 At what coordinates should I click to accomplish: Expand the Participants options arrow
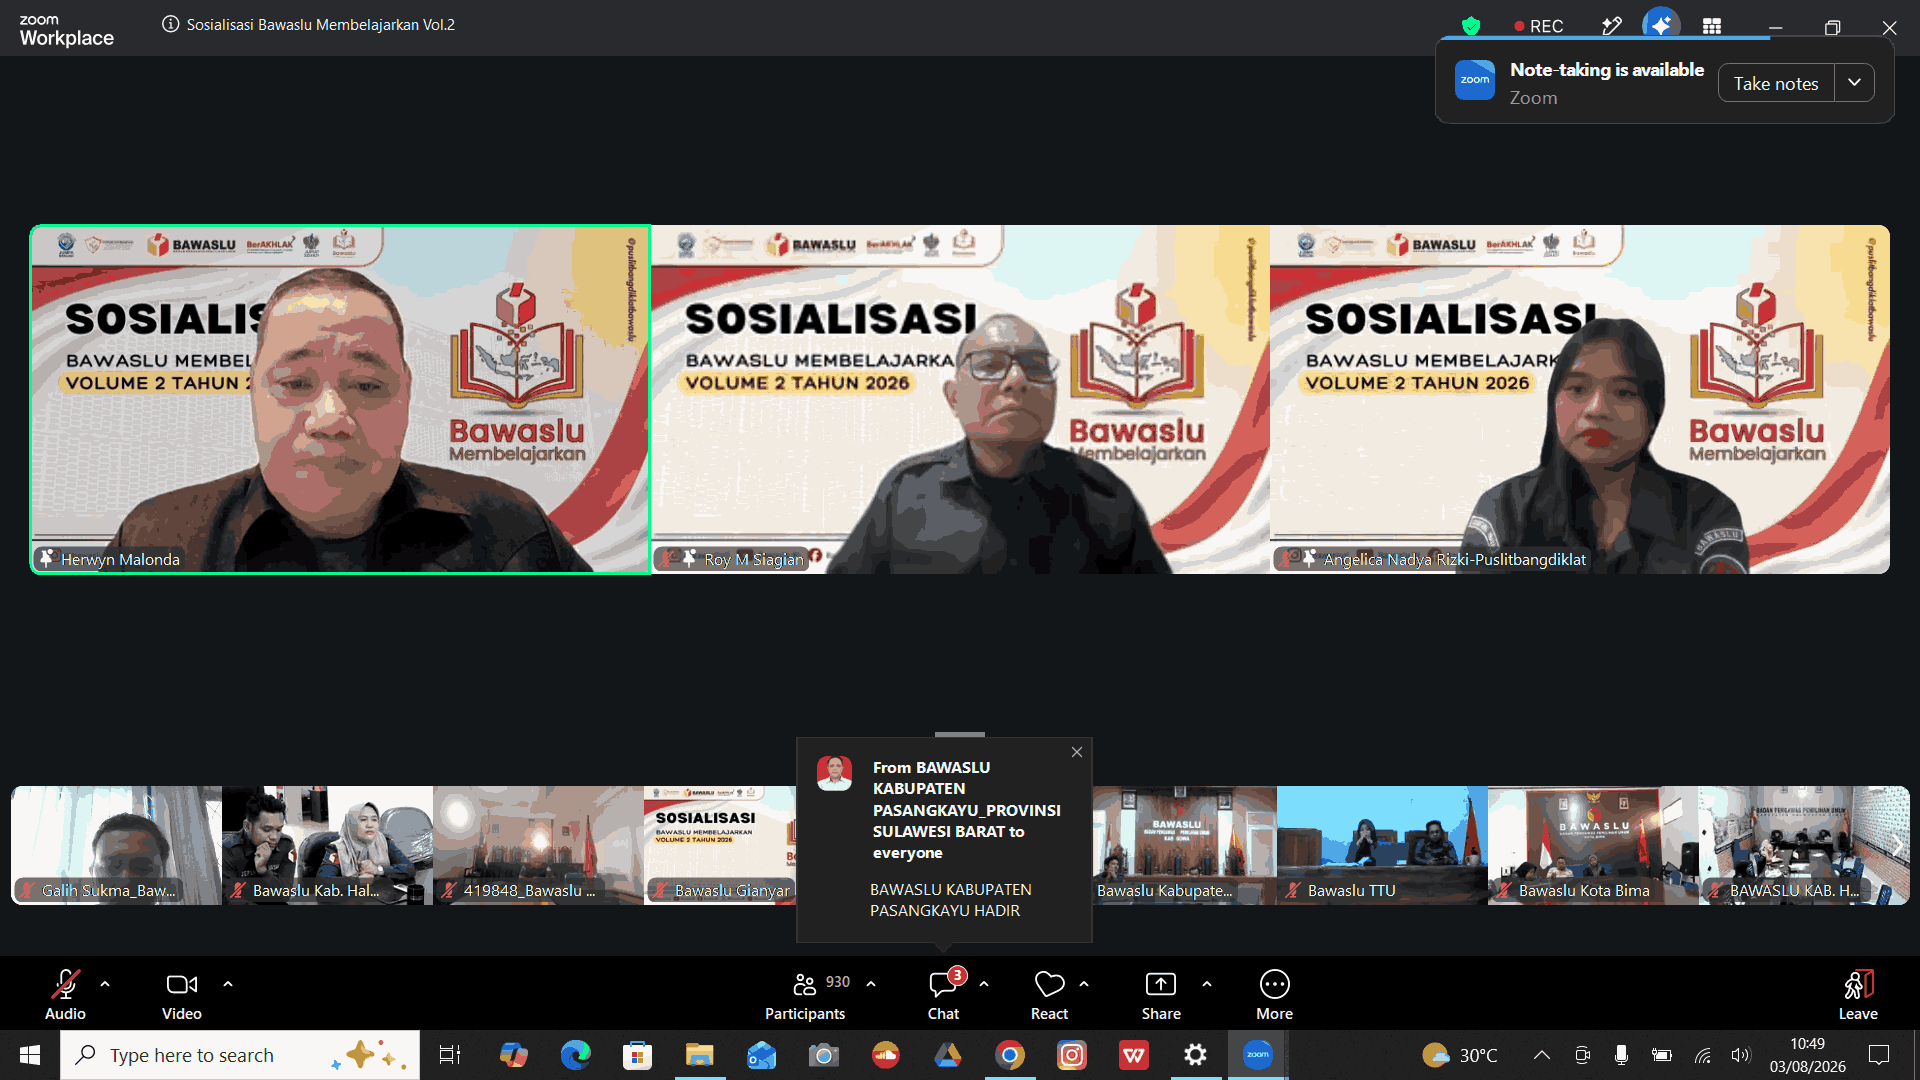(x=871, y=984)
